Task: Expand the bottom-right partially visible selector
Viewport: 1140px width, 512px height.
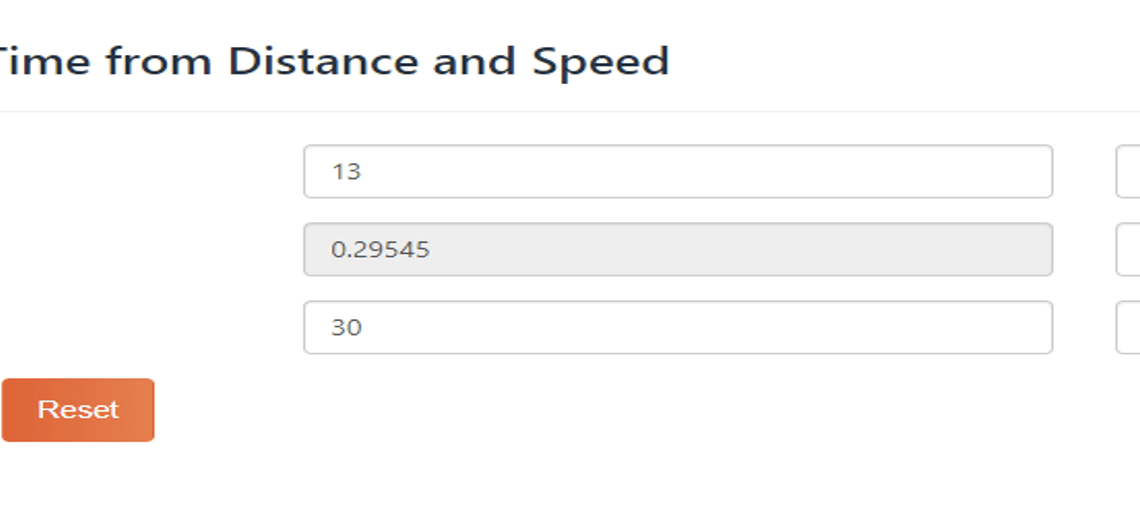Action: 1128,327
